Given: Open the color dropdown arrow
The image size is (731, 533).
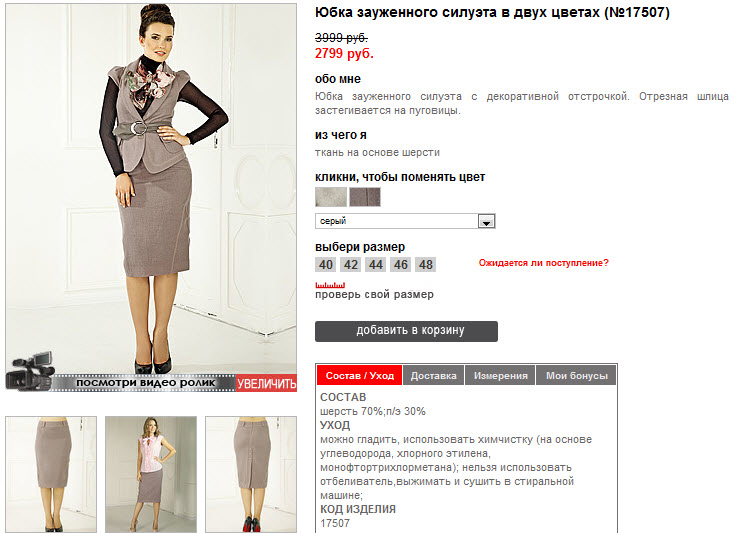Looking at the screenshot, I should click(486, 221).
